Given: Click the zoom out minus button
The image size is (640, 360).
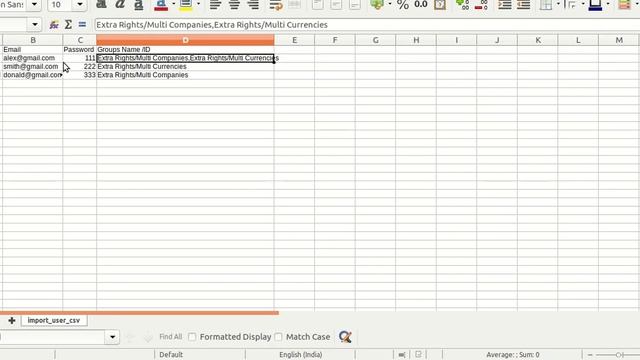Looking at the screenshot, I should pos(590,355).
